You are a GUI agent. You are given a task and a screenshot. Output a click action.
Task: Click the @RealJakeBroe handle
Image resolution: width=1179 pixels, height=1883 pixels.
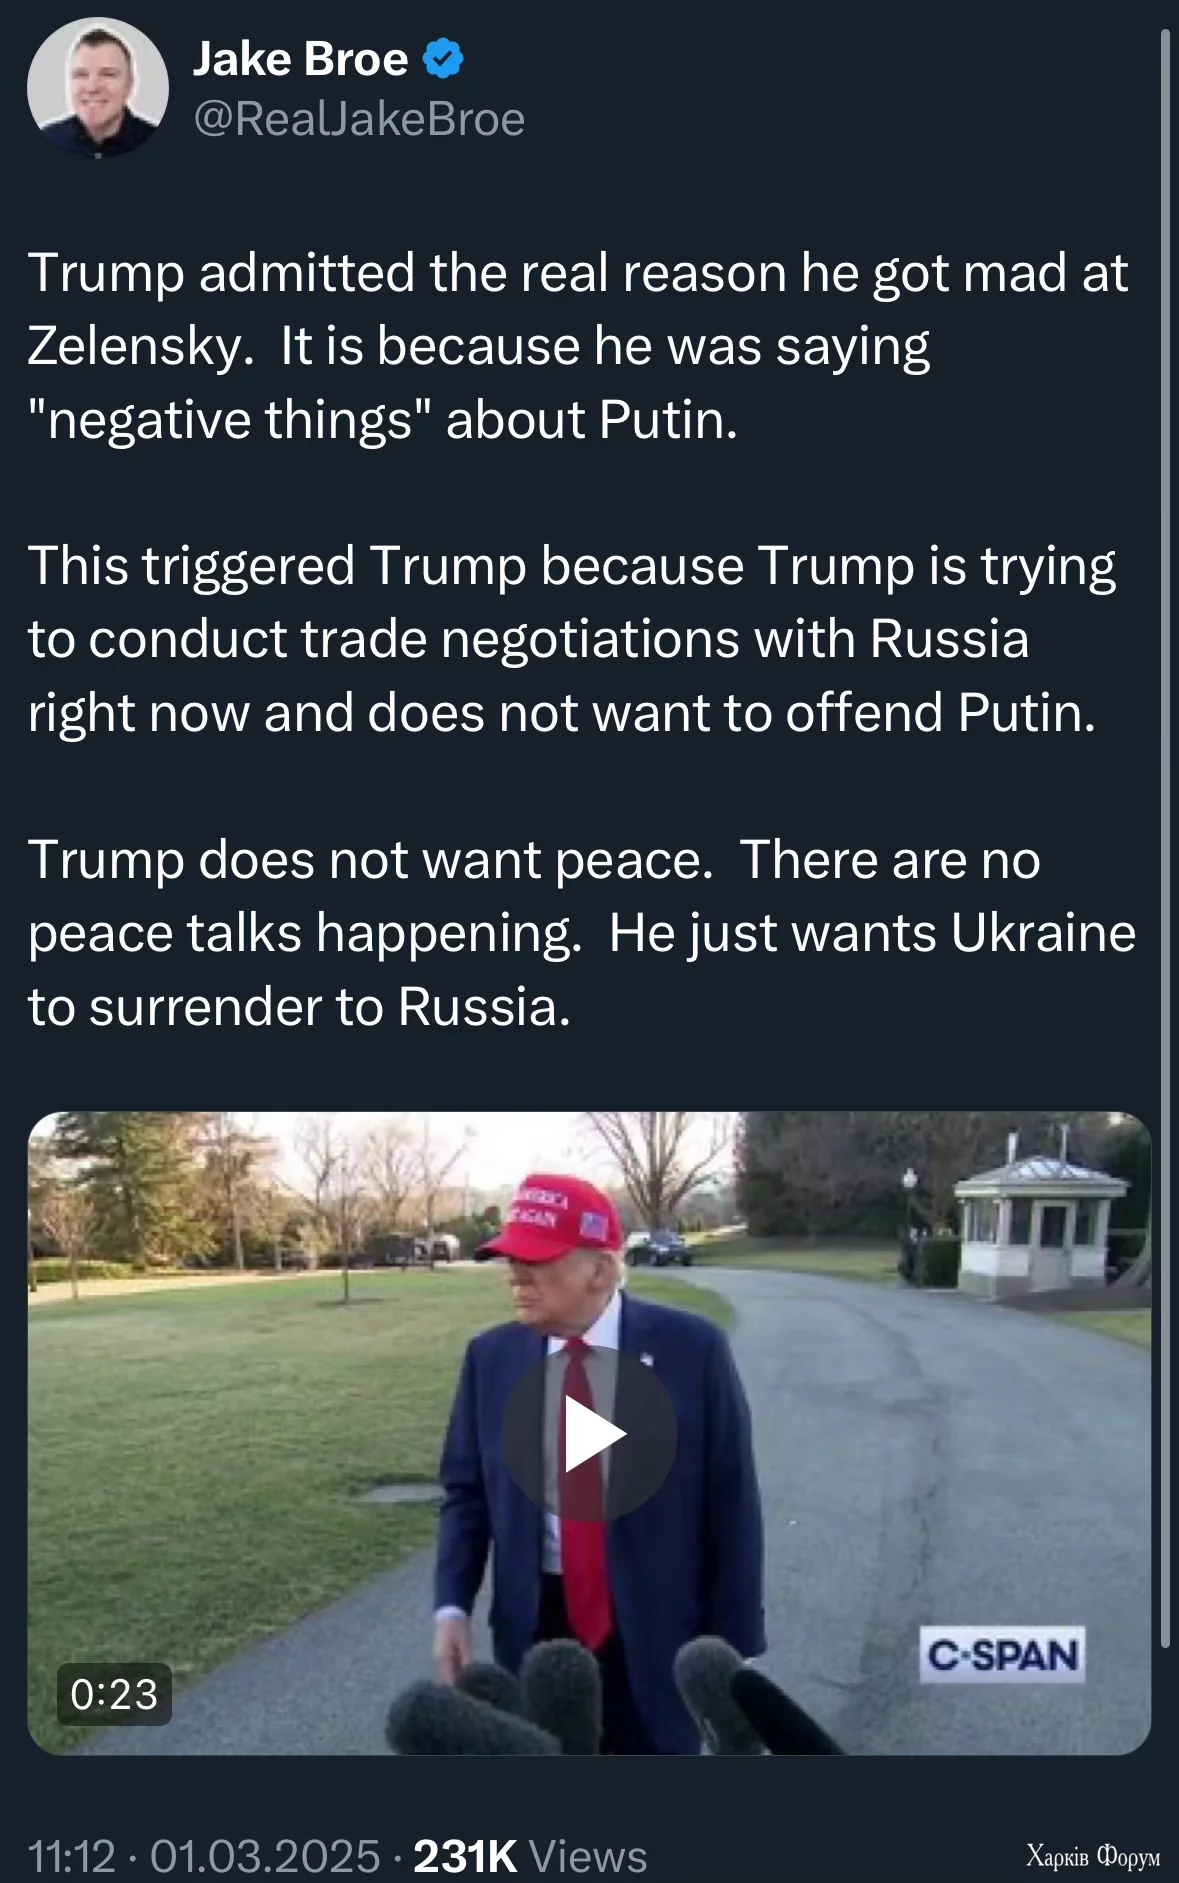point(359,120)
